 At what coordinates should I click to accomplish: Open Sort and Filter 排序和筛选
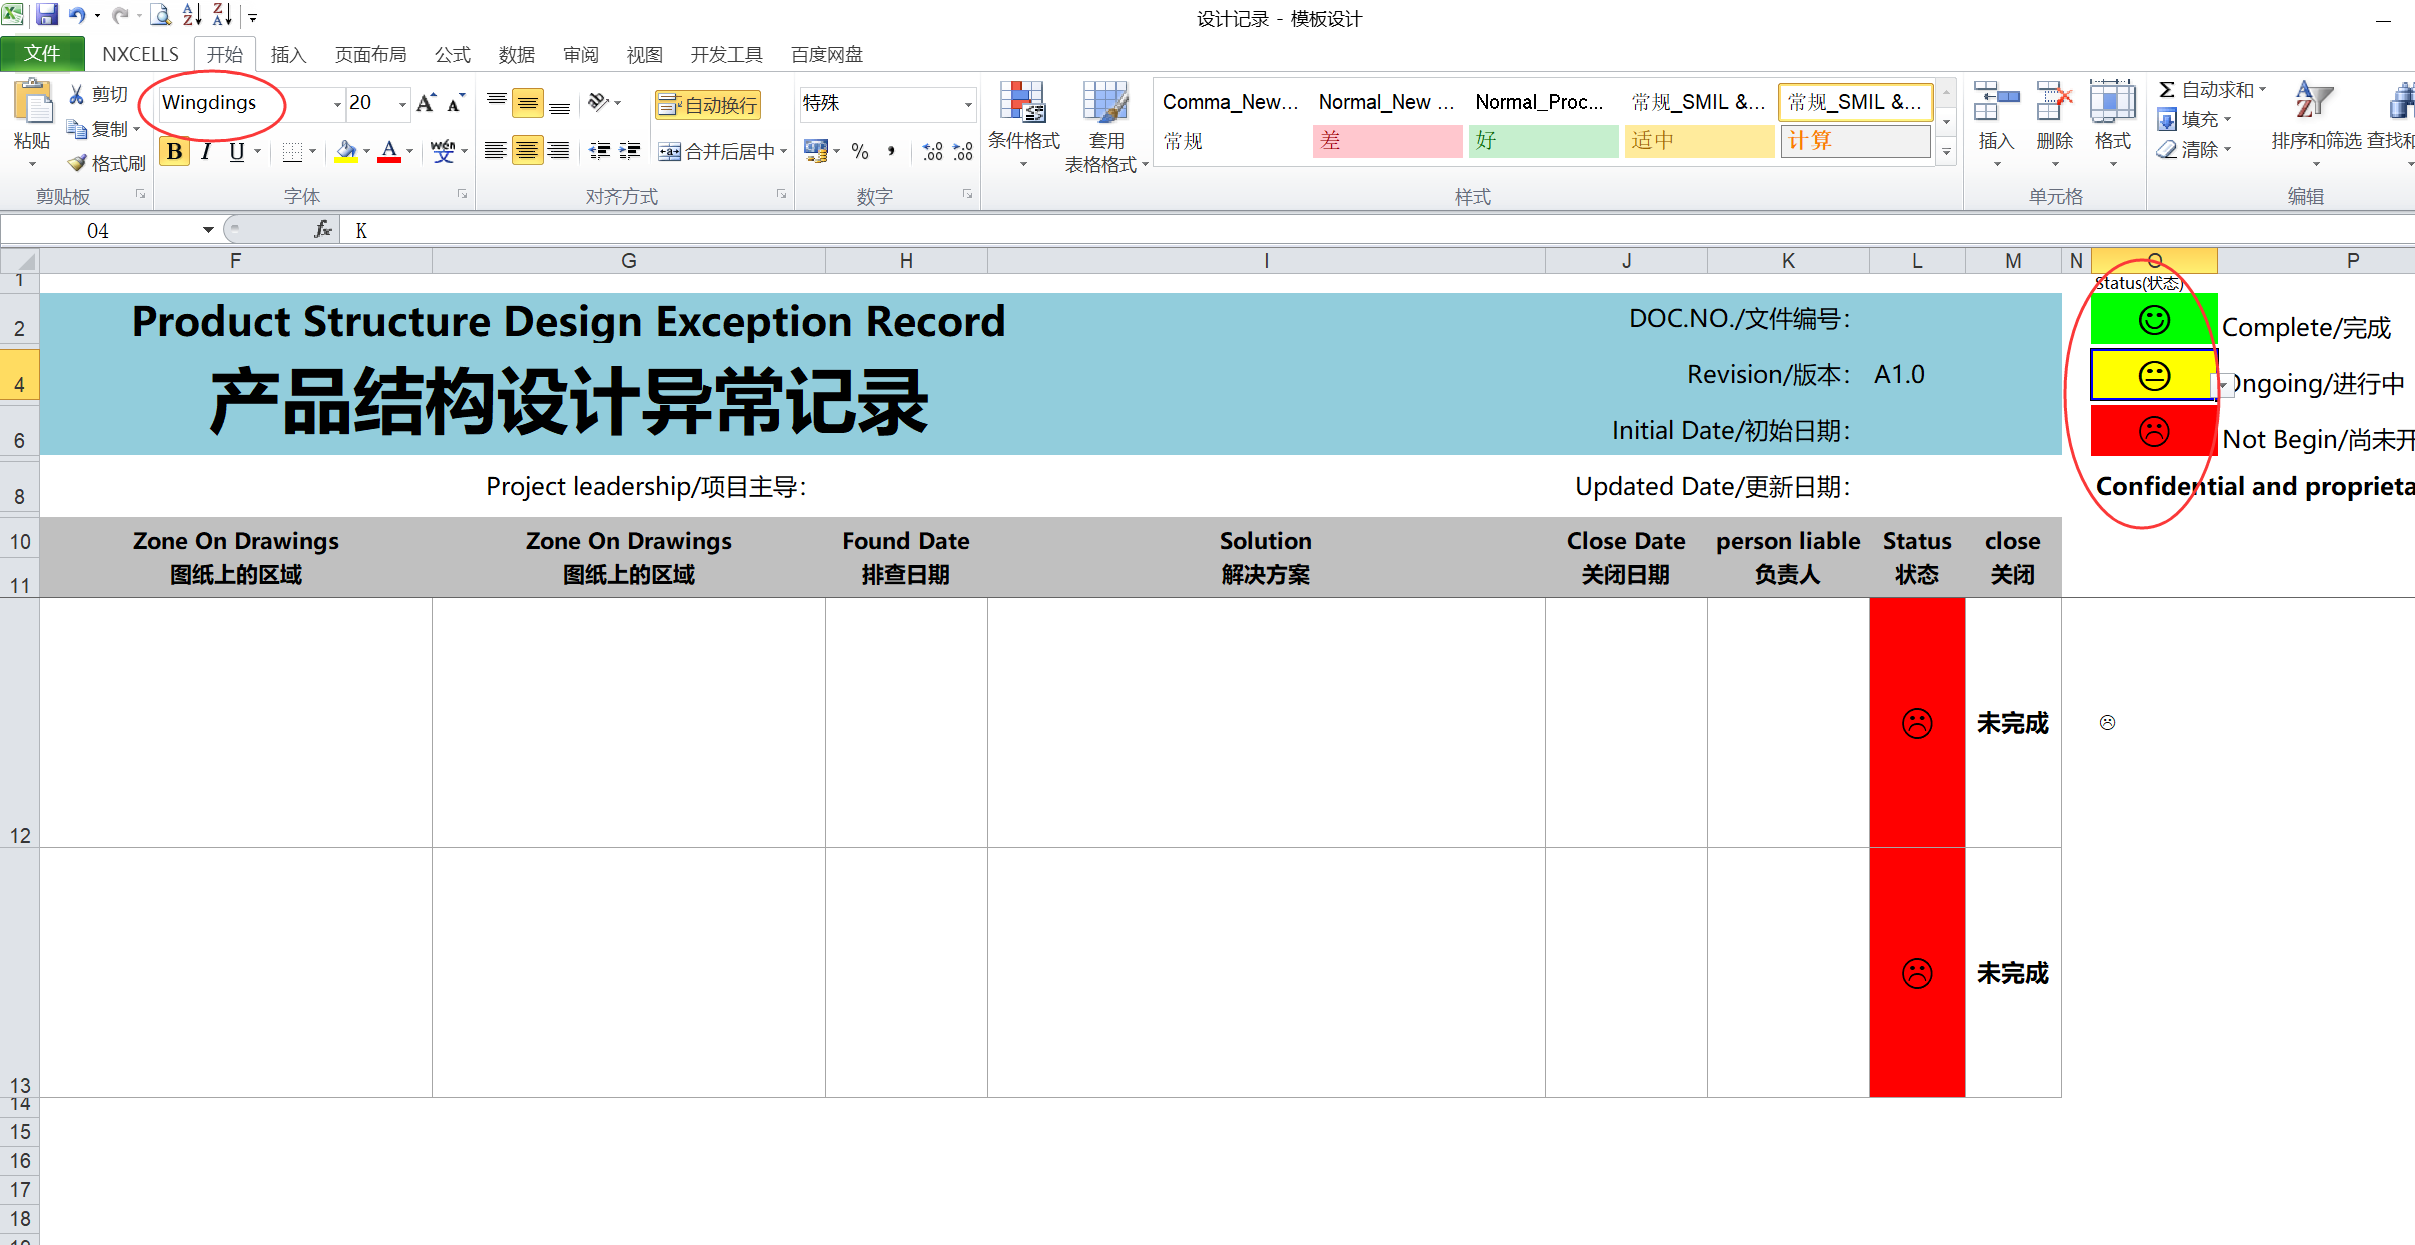2314,122
